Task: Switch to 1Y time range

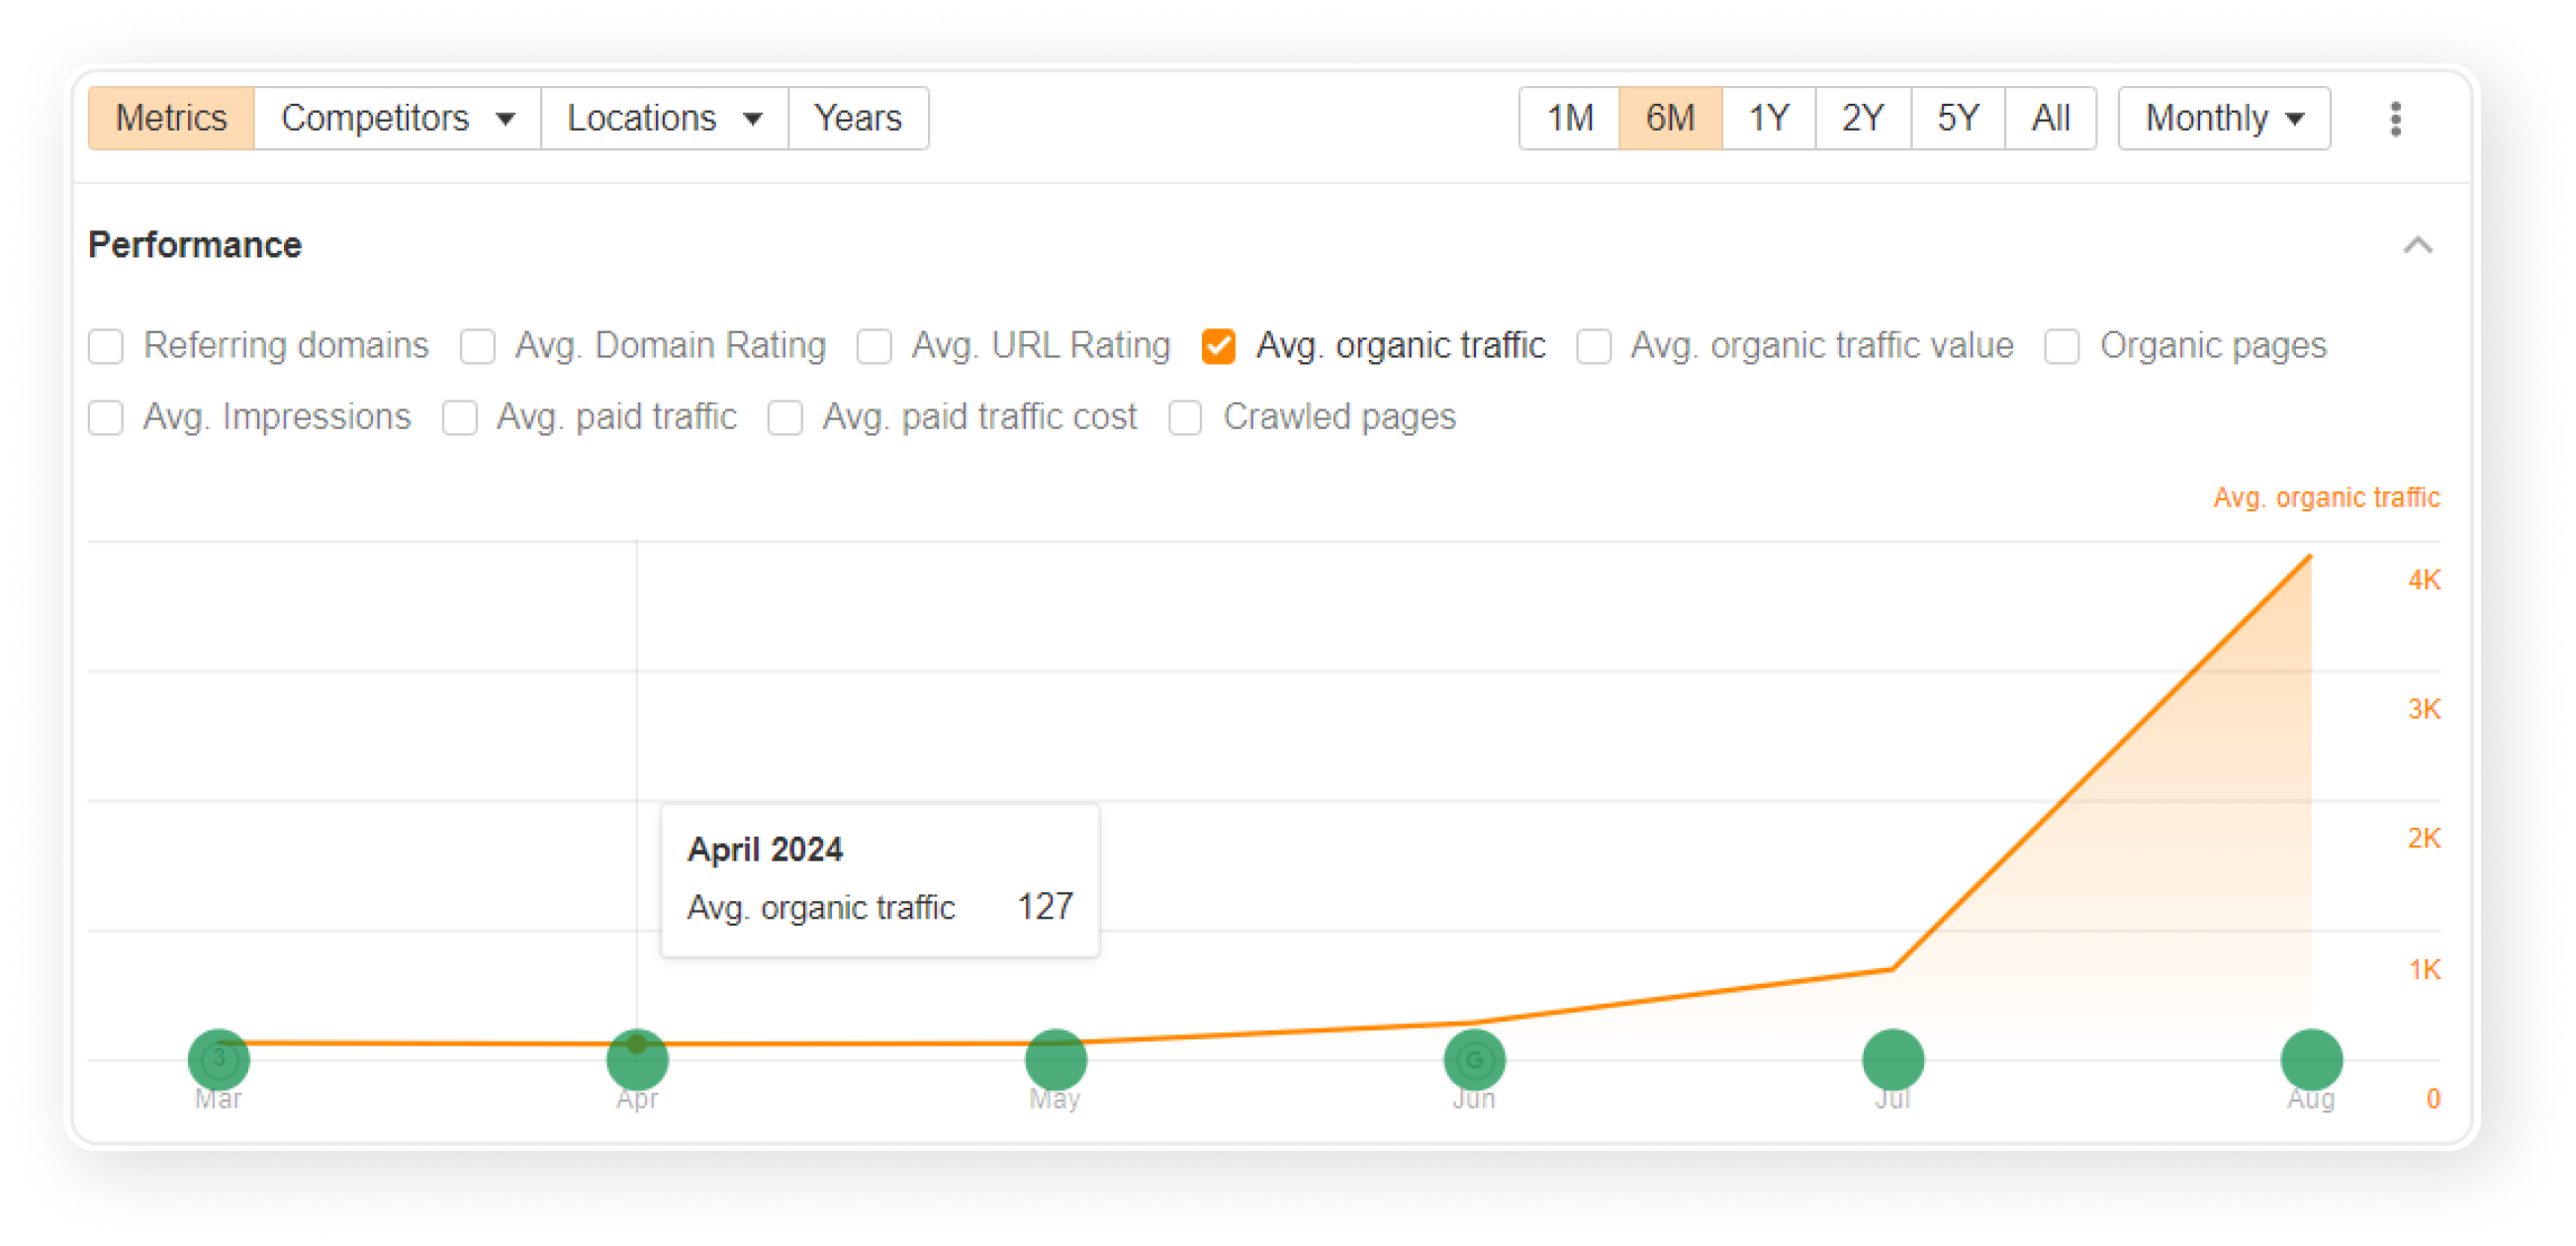Action: (1765, 117)
